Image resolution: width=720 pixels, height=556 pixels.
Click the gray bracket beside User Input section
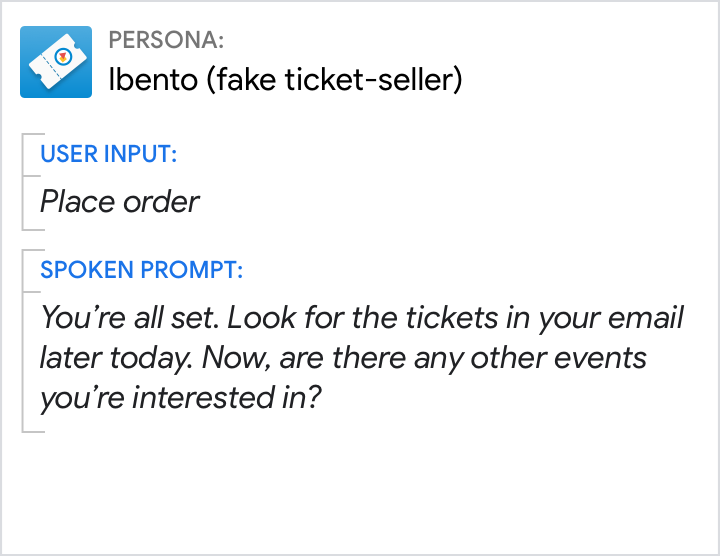pyautogui.click(x=24, y=180)
